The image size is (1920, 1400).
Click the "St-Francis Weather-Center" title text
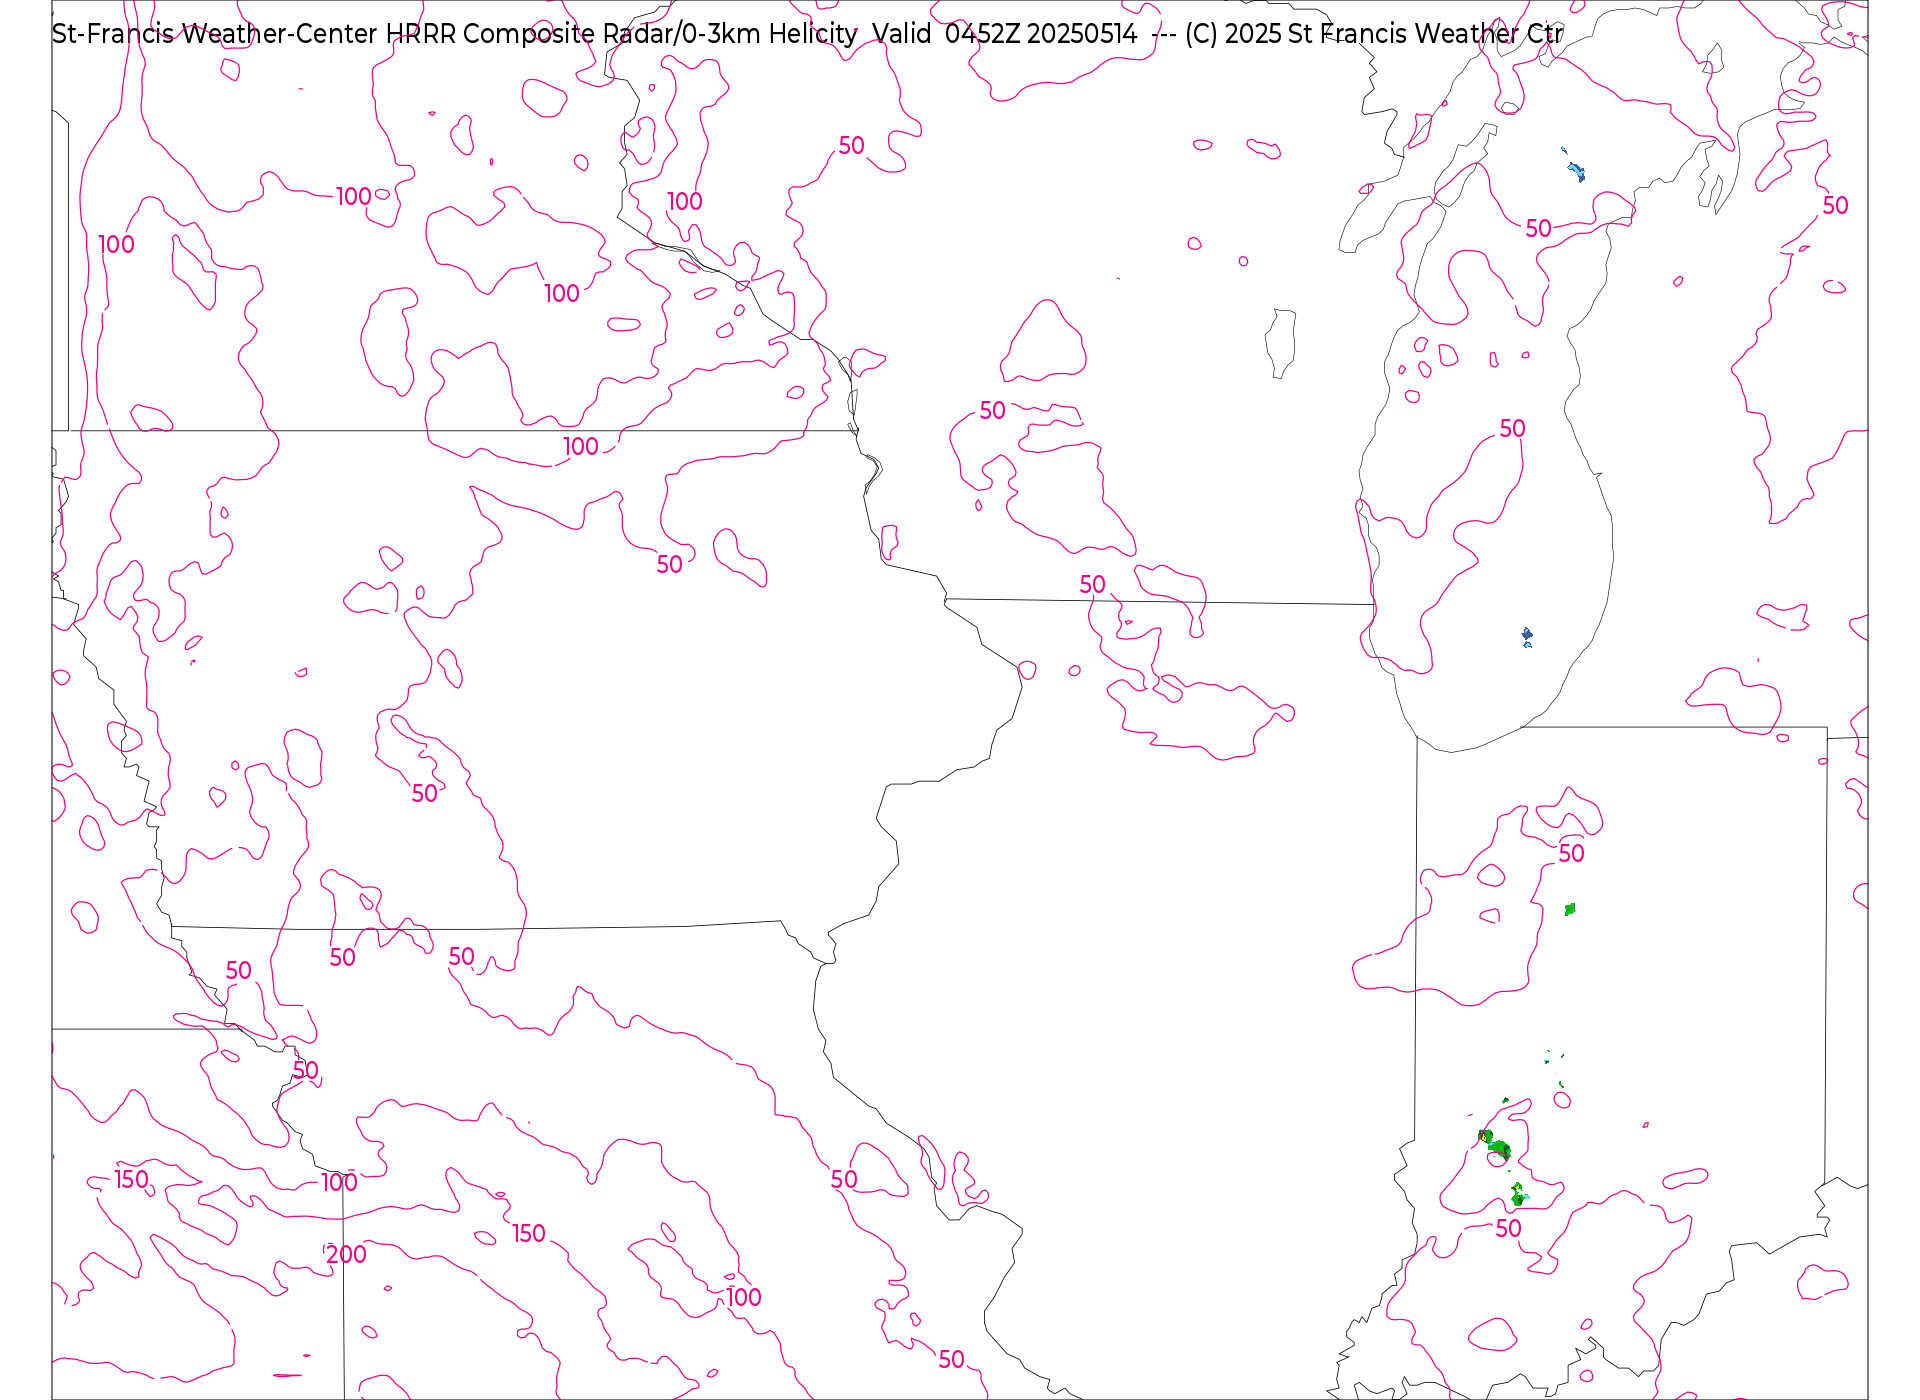215,34
